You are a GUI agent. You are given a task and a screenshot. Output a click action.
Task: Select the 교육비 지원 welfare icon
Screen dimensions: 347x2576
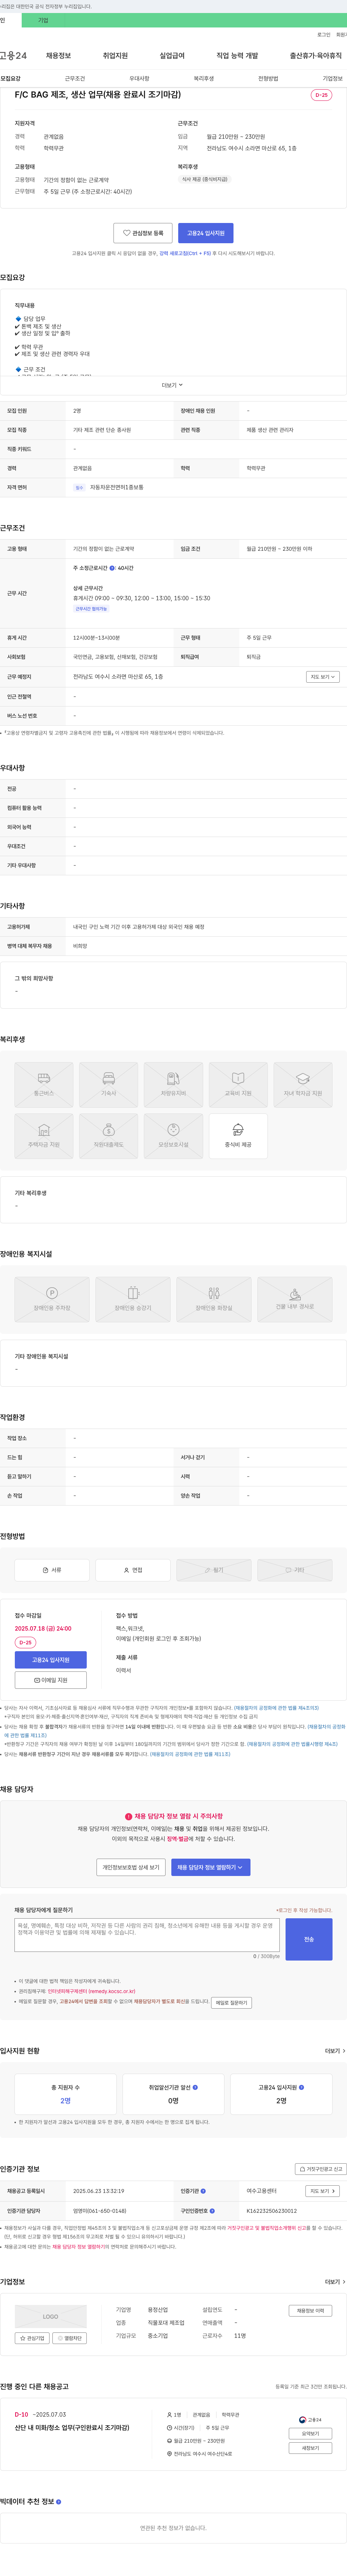click(238, 1085)
